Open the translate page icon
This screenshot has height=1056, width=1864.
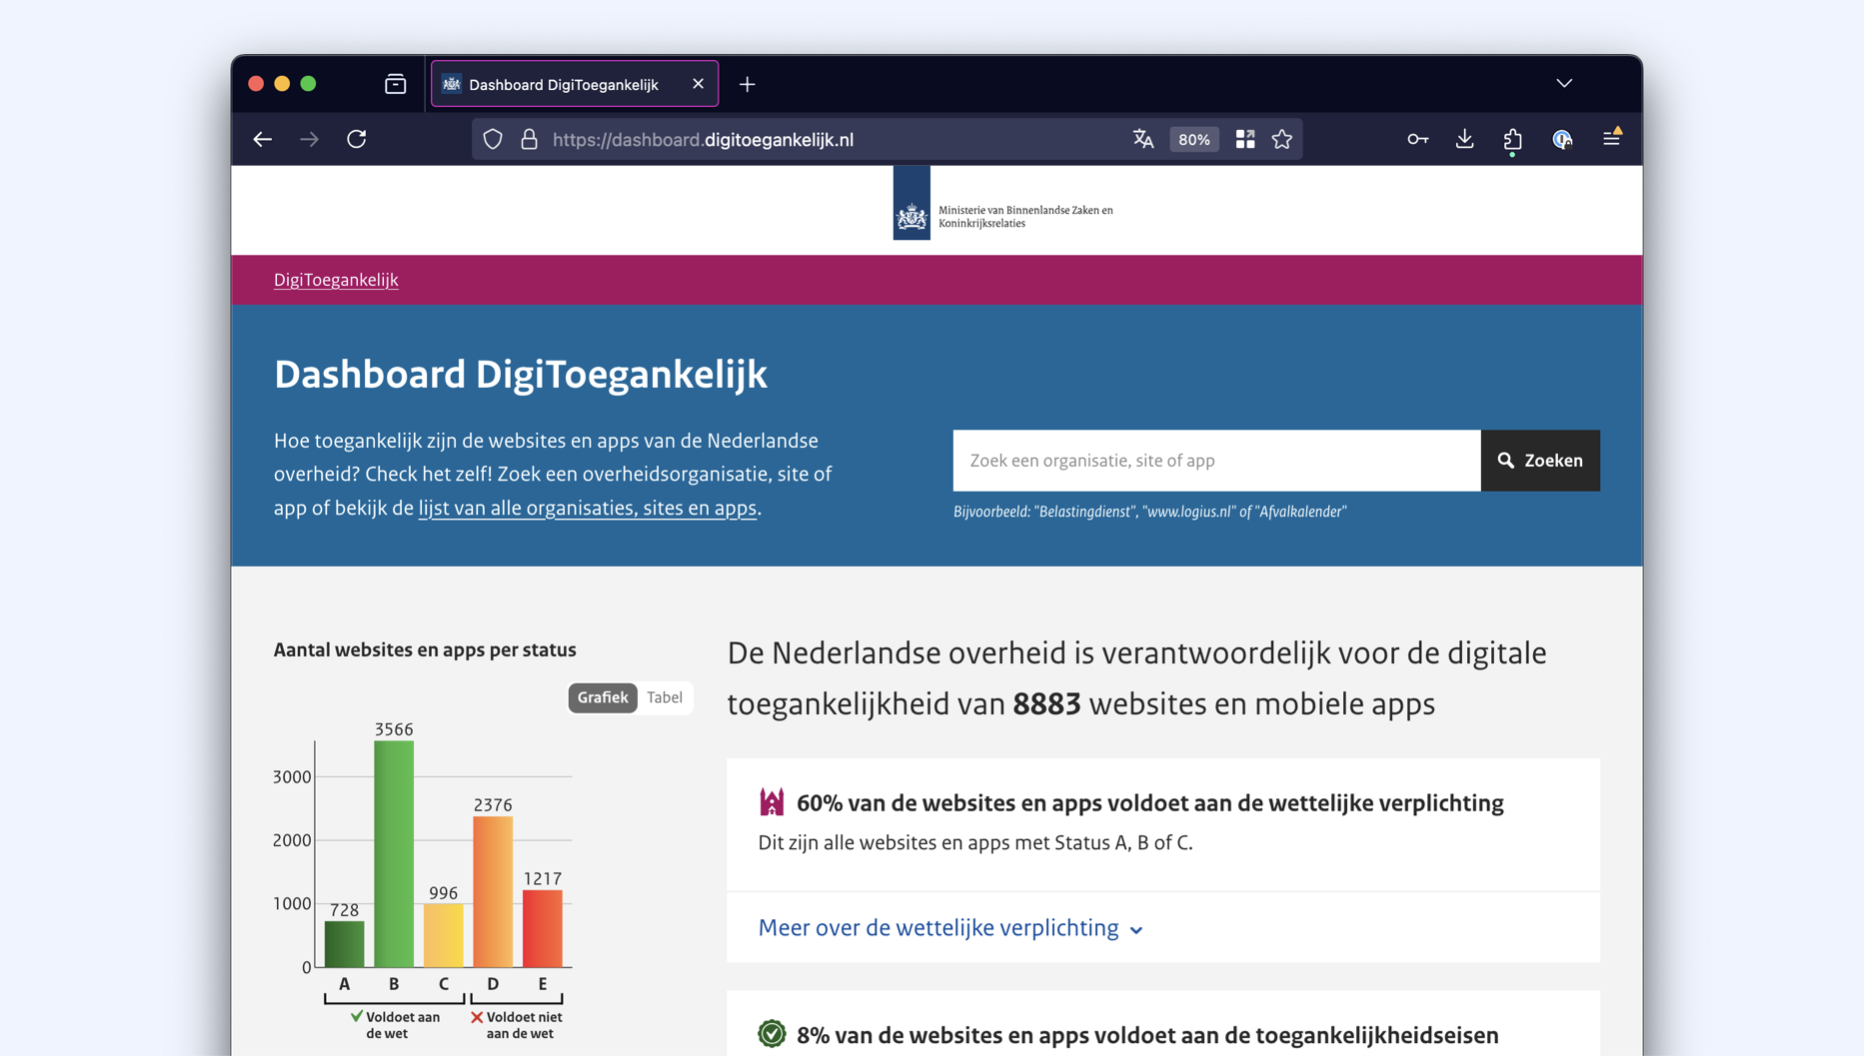click(1143, 139)
